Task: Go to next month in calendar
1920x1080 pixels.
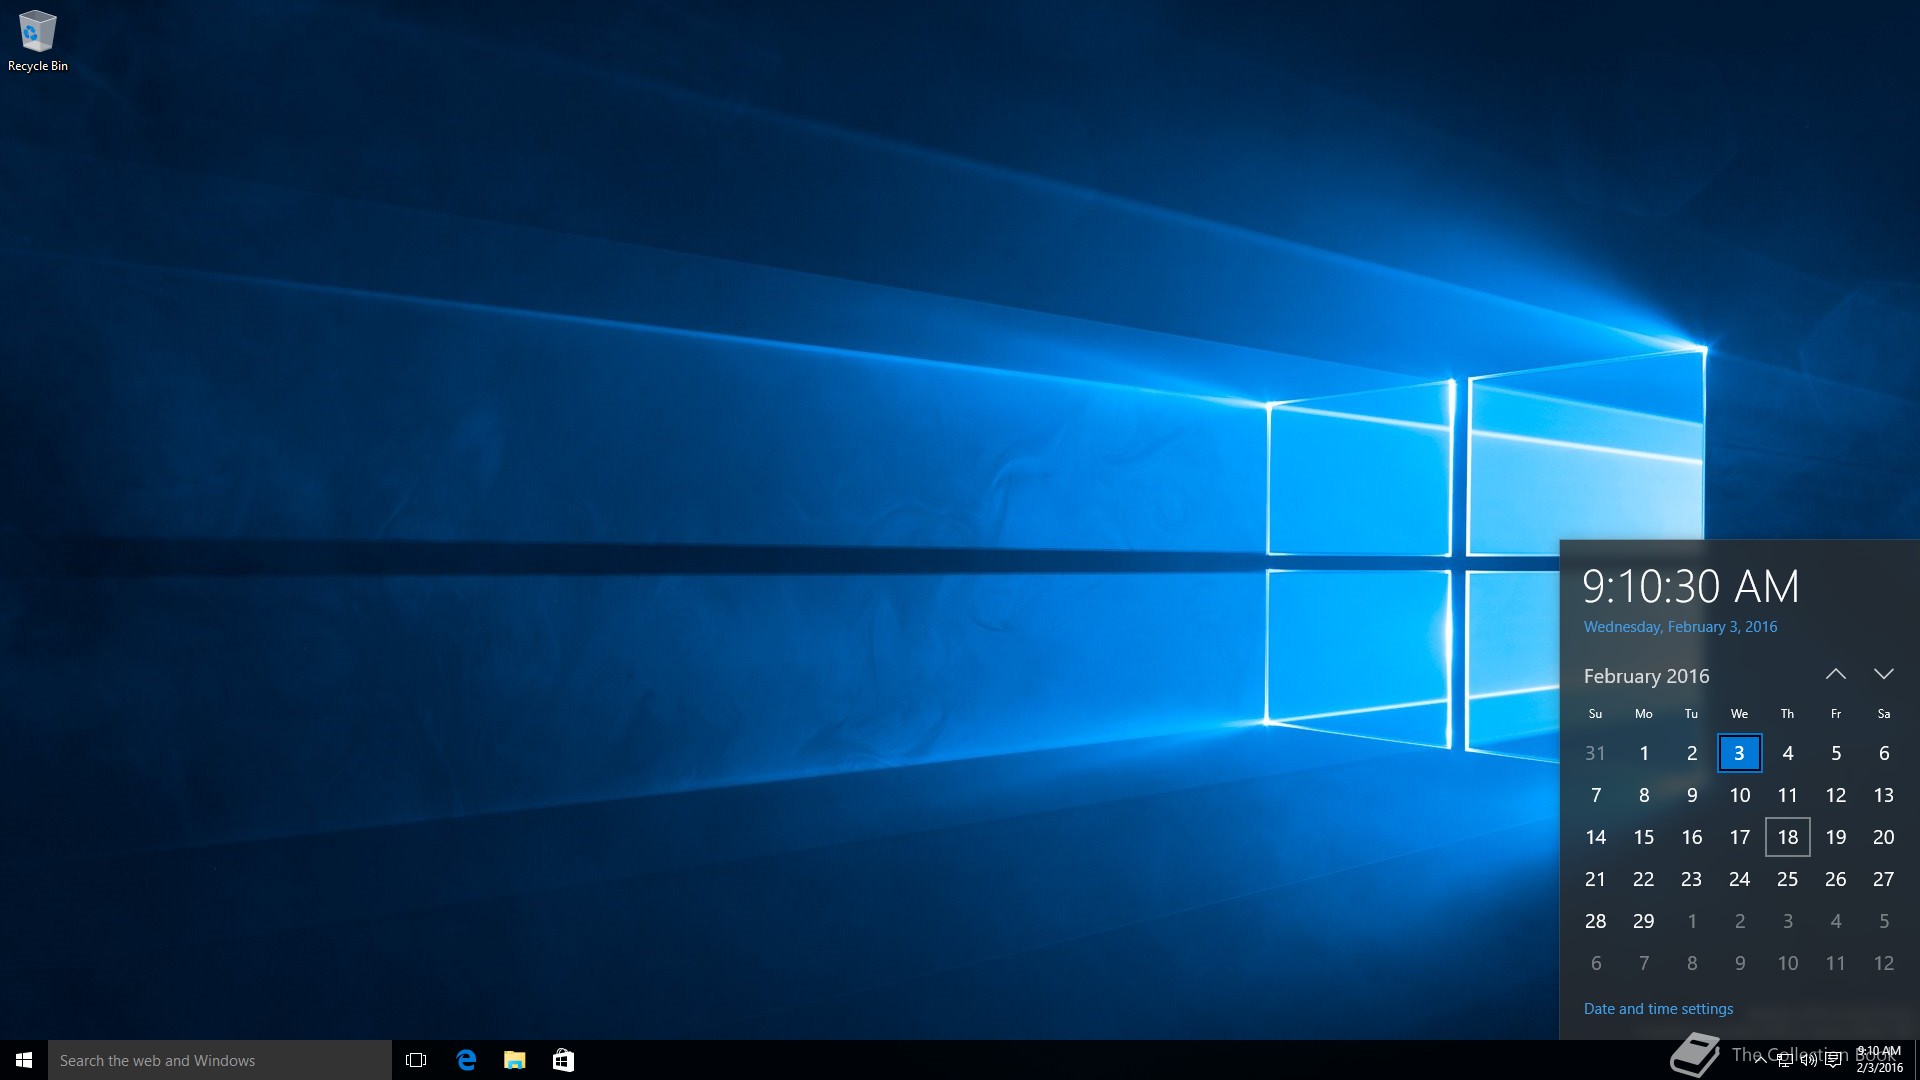Action: [x=1884, y=675]
